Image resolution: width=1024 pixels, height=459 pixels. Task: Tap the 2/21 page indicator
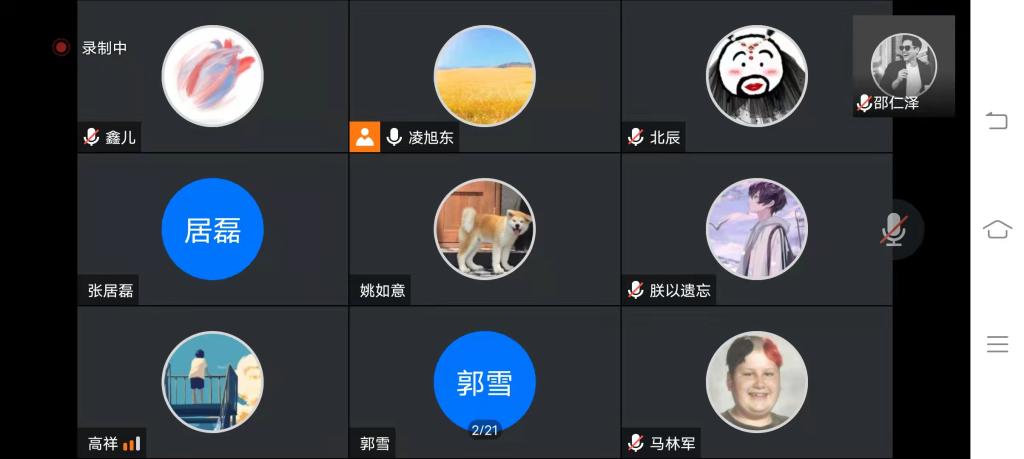(x=485, y=430)
